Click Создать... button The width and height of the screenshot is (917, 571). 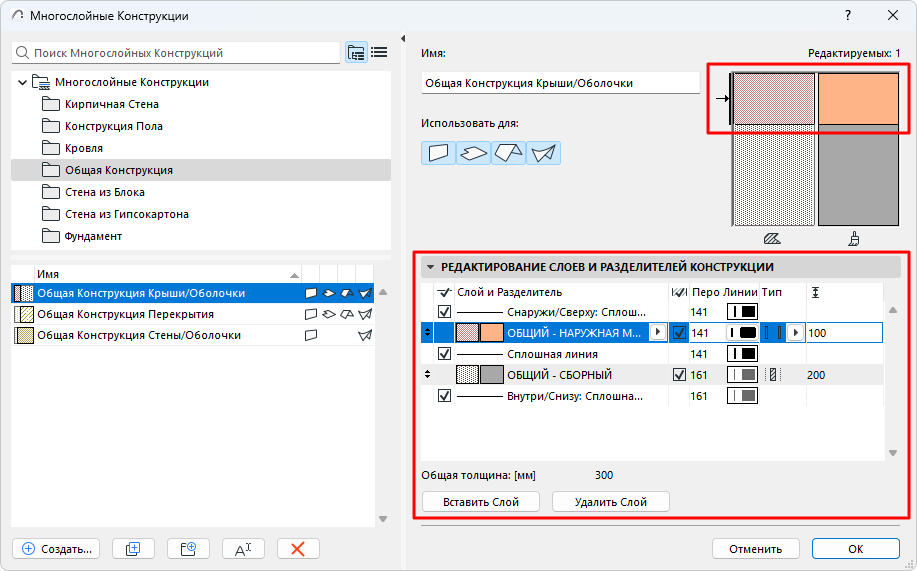click(x=56, y=549)
